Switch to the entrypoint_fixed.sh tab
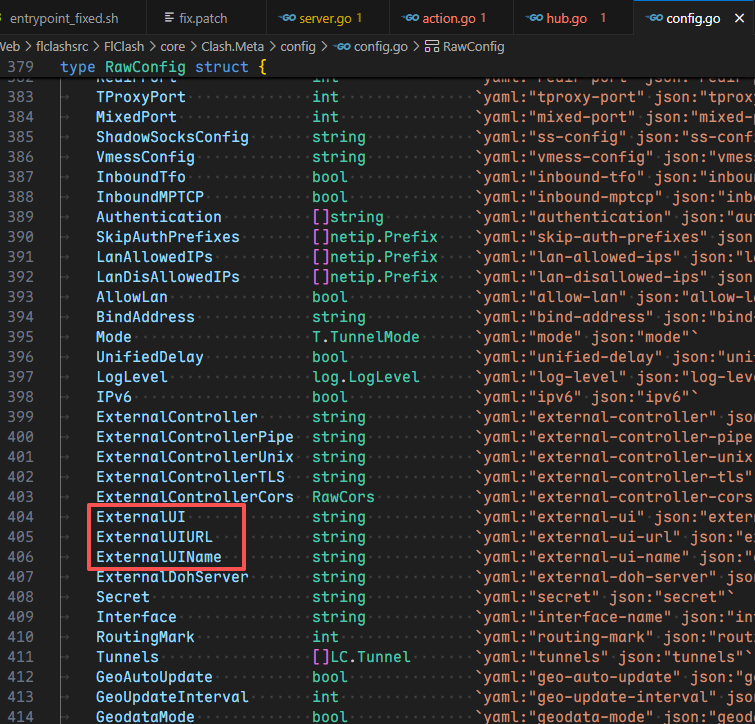Image resolution: width=755 pixels, height=724 pixels. (63, 18)
